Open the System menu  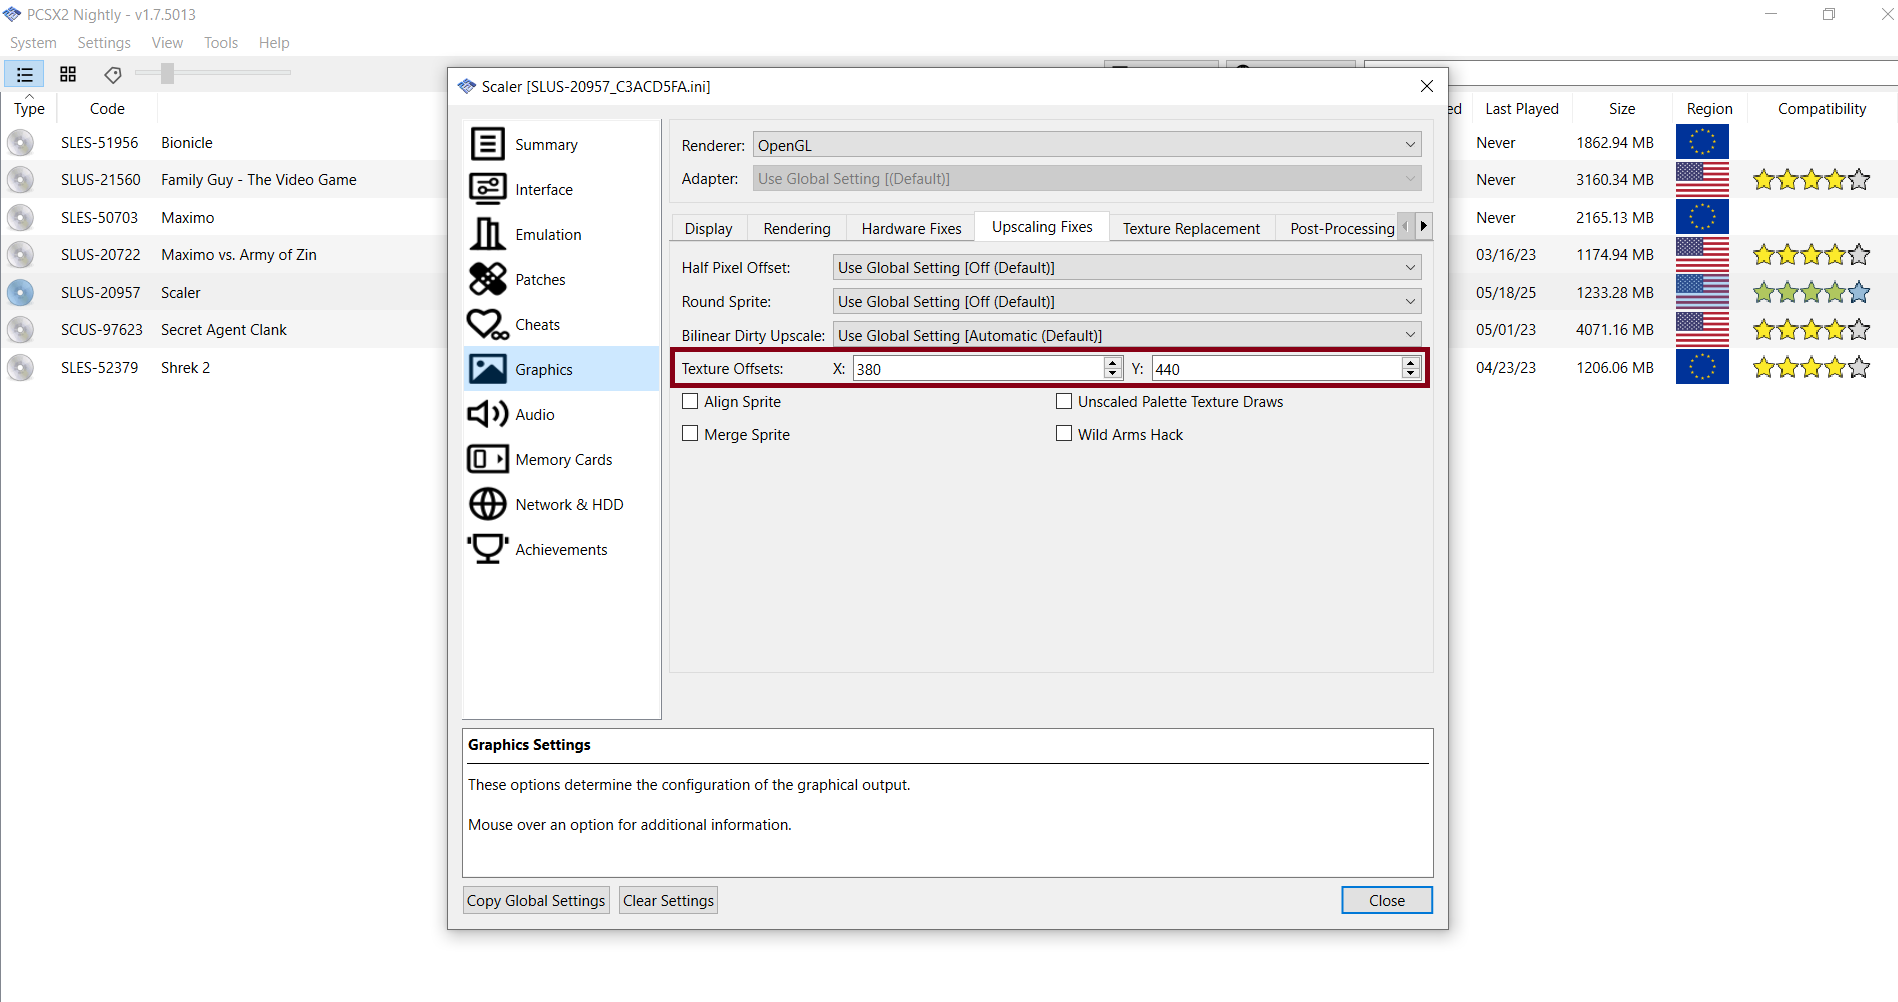pyautogui.click(x=33, y=43)
